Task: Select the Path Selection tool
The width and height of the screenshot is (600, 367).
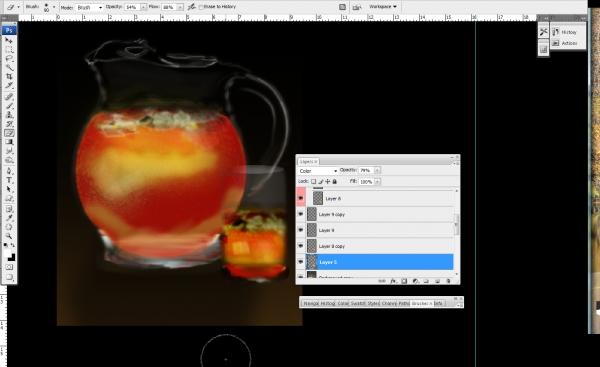Action: pyautogui.click(x=9, y=189)
